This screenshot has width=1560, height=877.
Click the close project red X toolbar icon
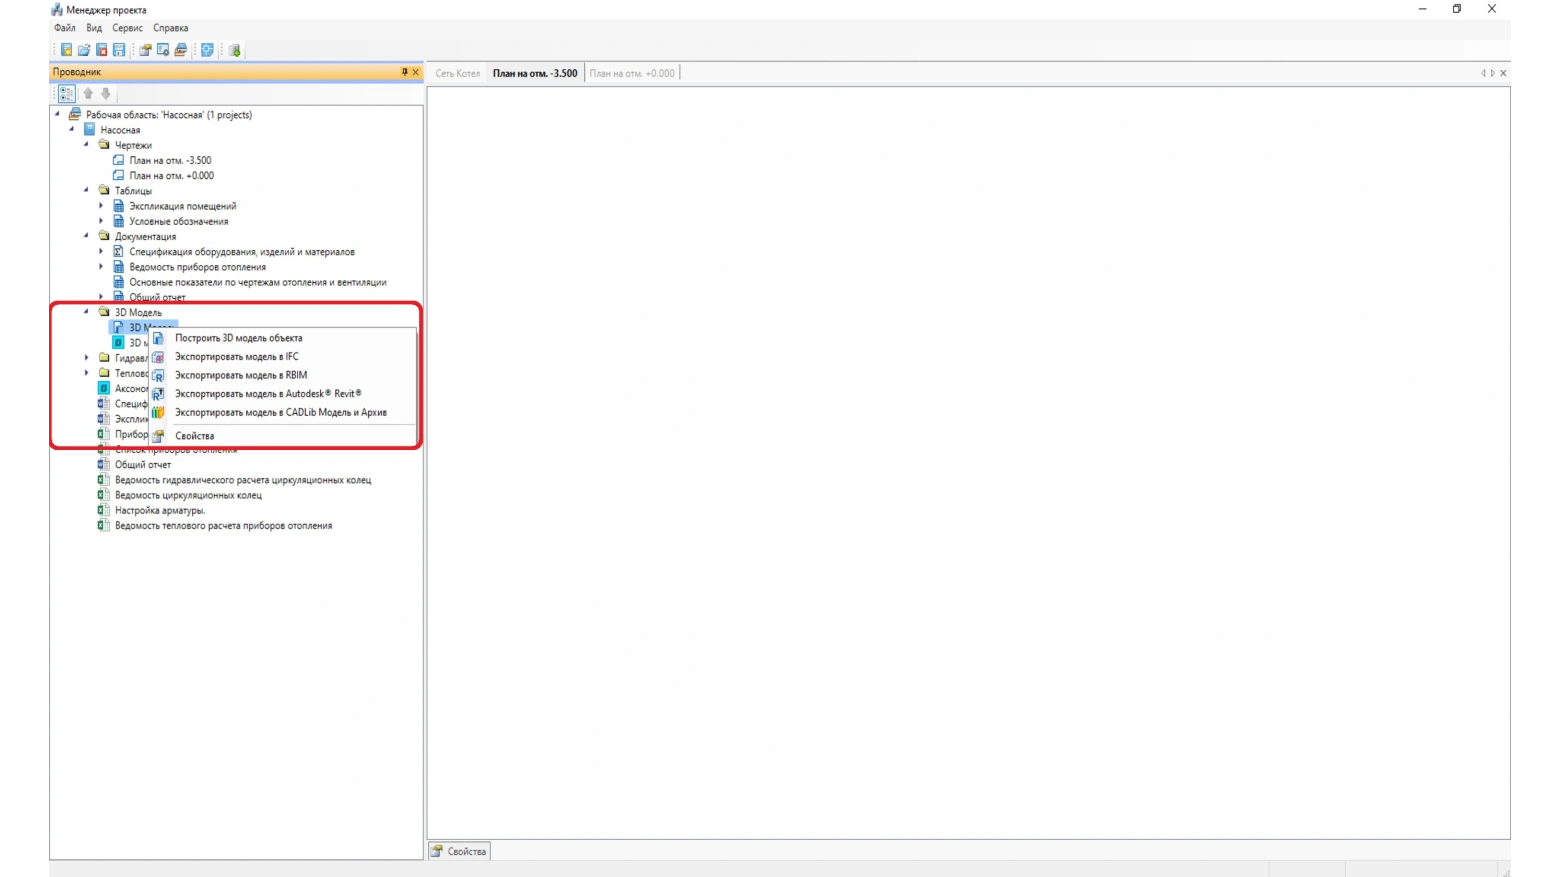point(101,50)
